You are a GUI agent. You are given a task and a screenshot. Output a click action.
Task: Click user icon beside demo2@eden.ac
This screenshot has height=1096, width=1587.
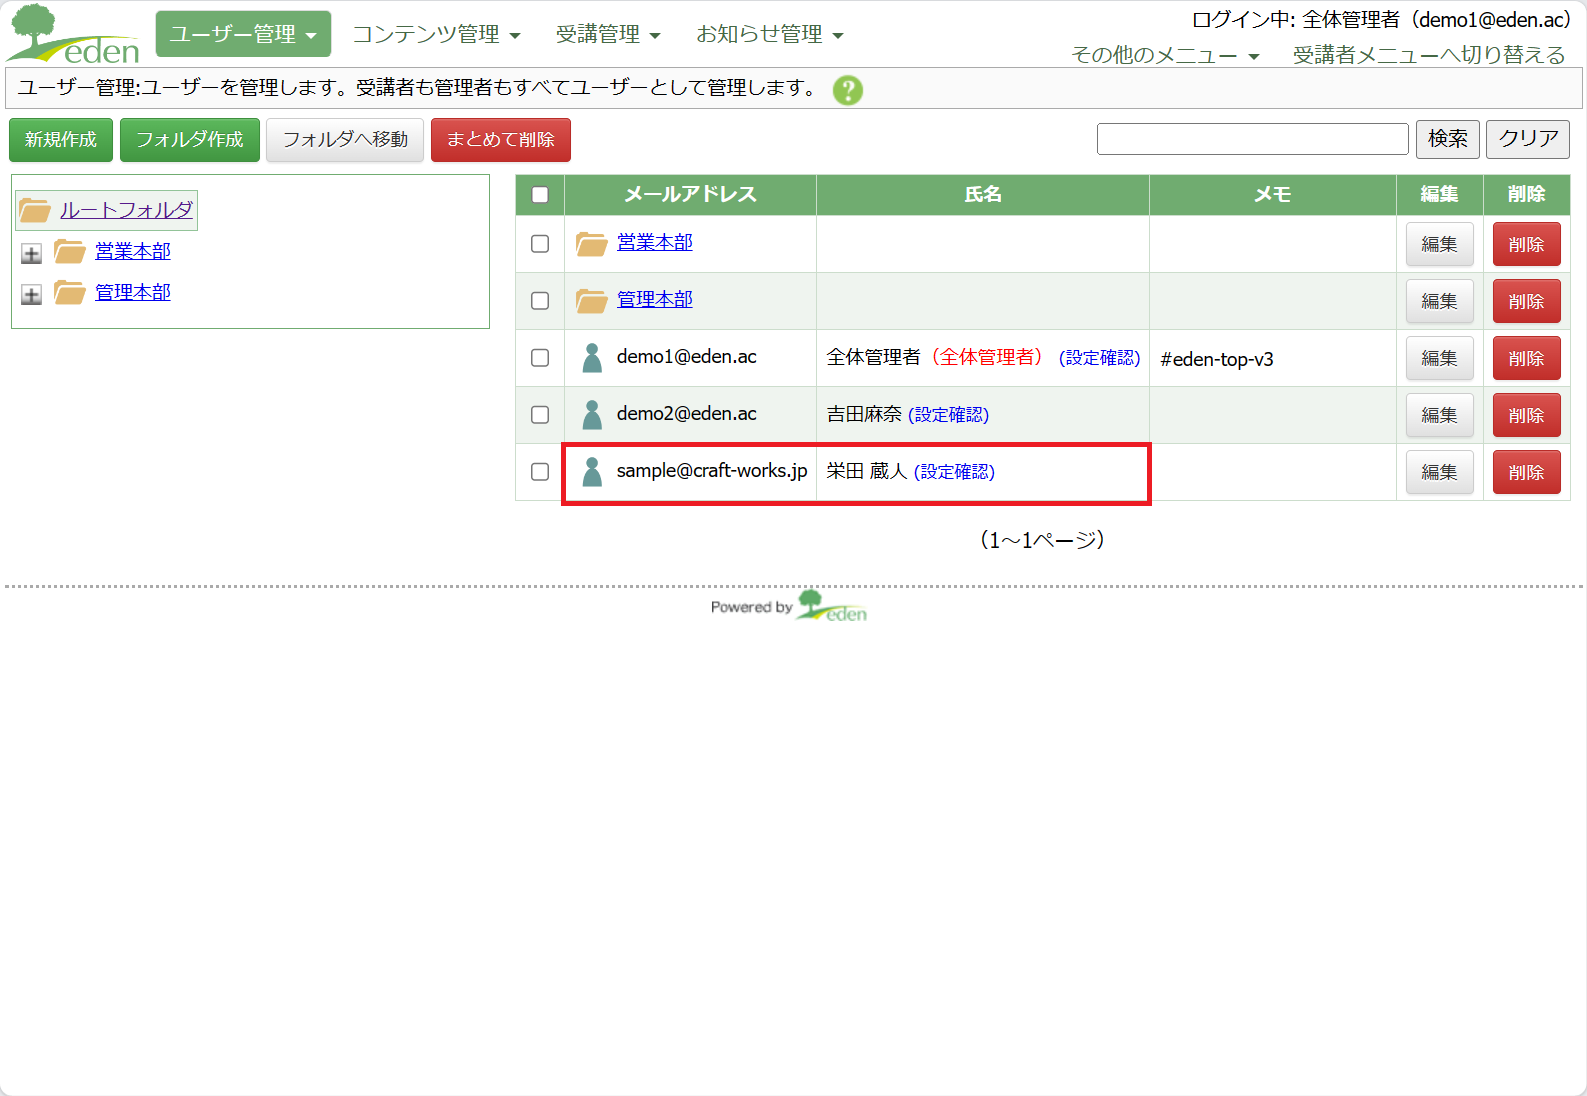[x=592, y=414]
